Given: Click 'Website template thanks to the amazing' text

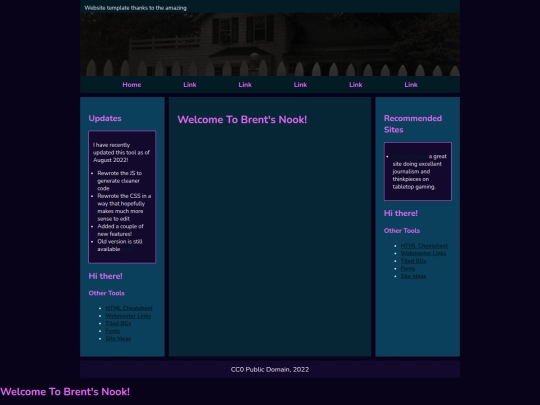Looking at the screenshot, I should tap(135, 8).
